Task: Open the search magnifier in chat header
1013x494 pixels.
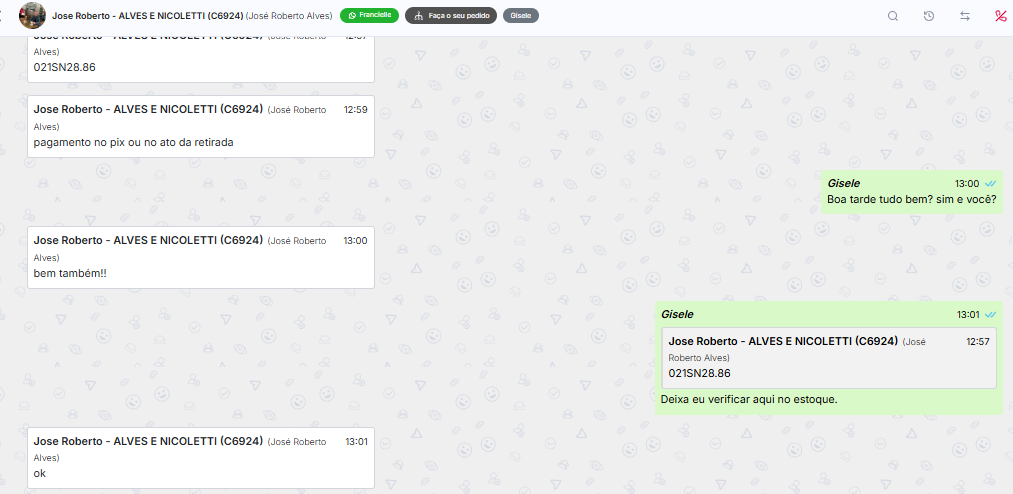Action: tap(893, 16)
